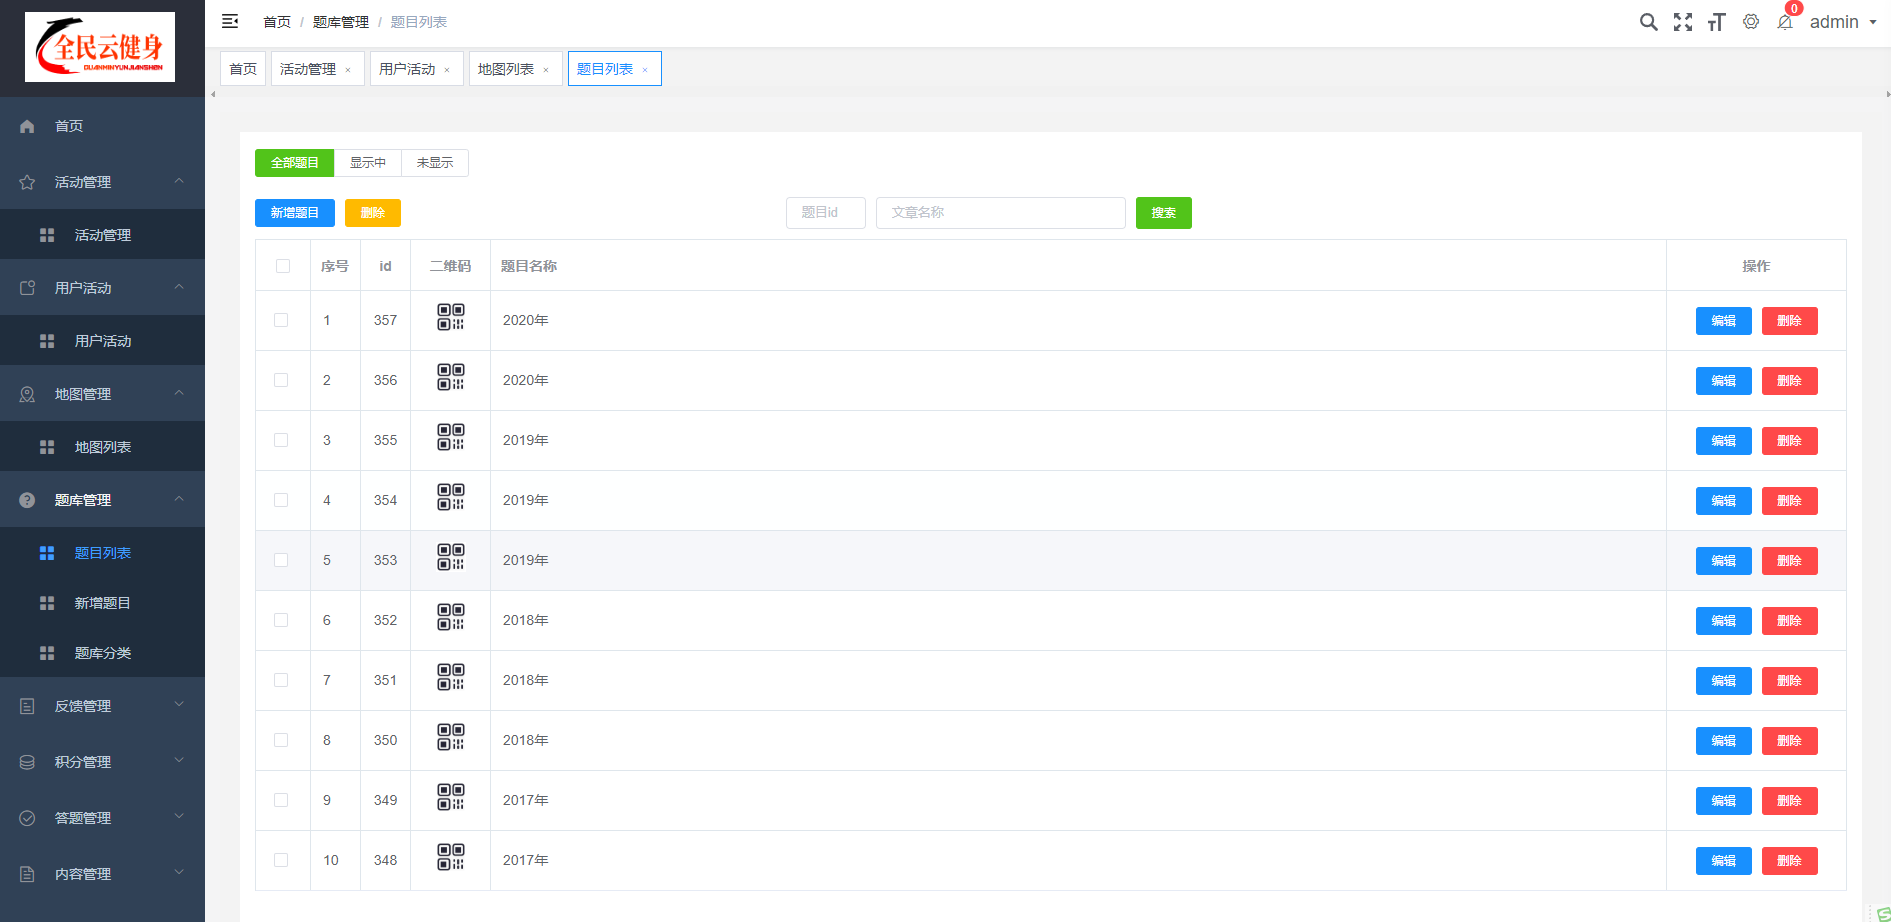View the QR code for id 350
Screen dimensions: 1891x922
click(451, 737)
